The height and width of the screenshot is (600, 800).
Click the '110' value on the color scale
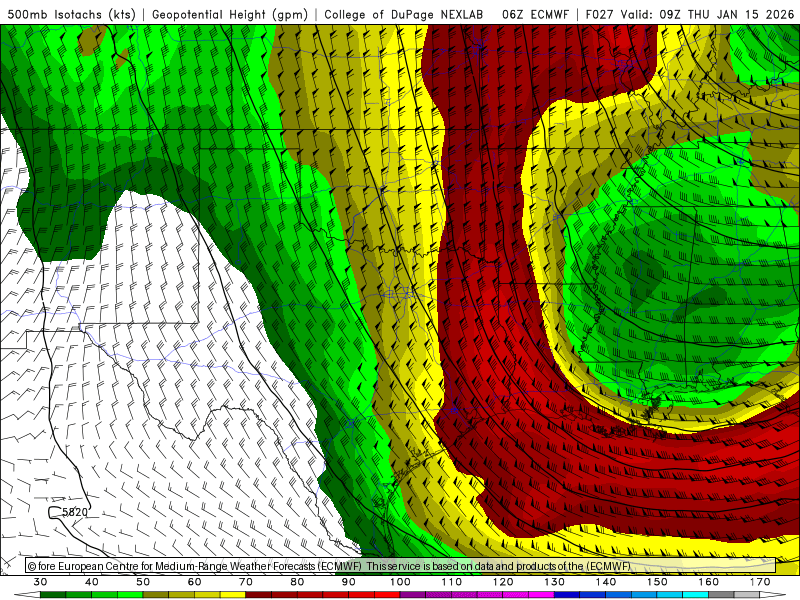coord(452,582)
